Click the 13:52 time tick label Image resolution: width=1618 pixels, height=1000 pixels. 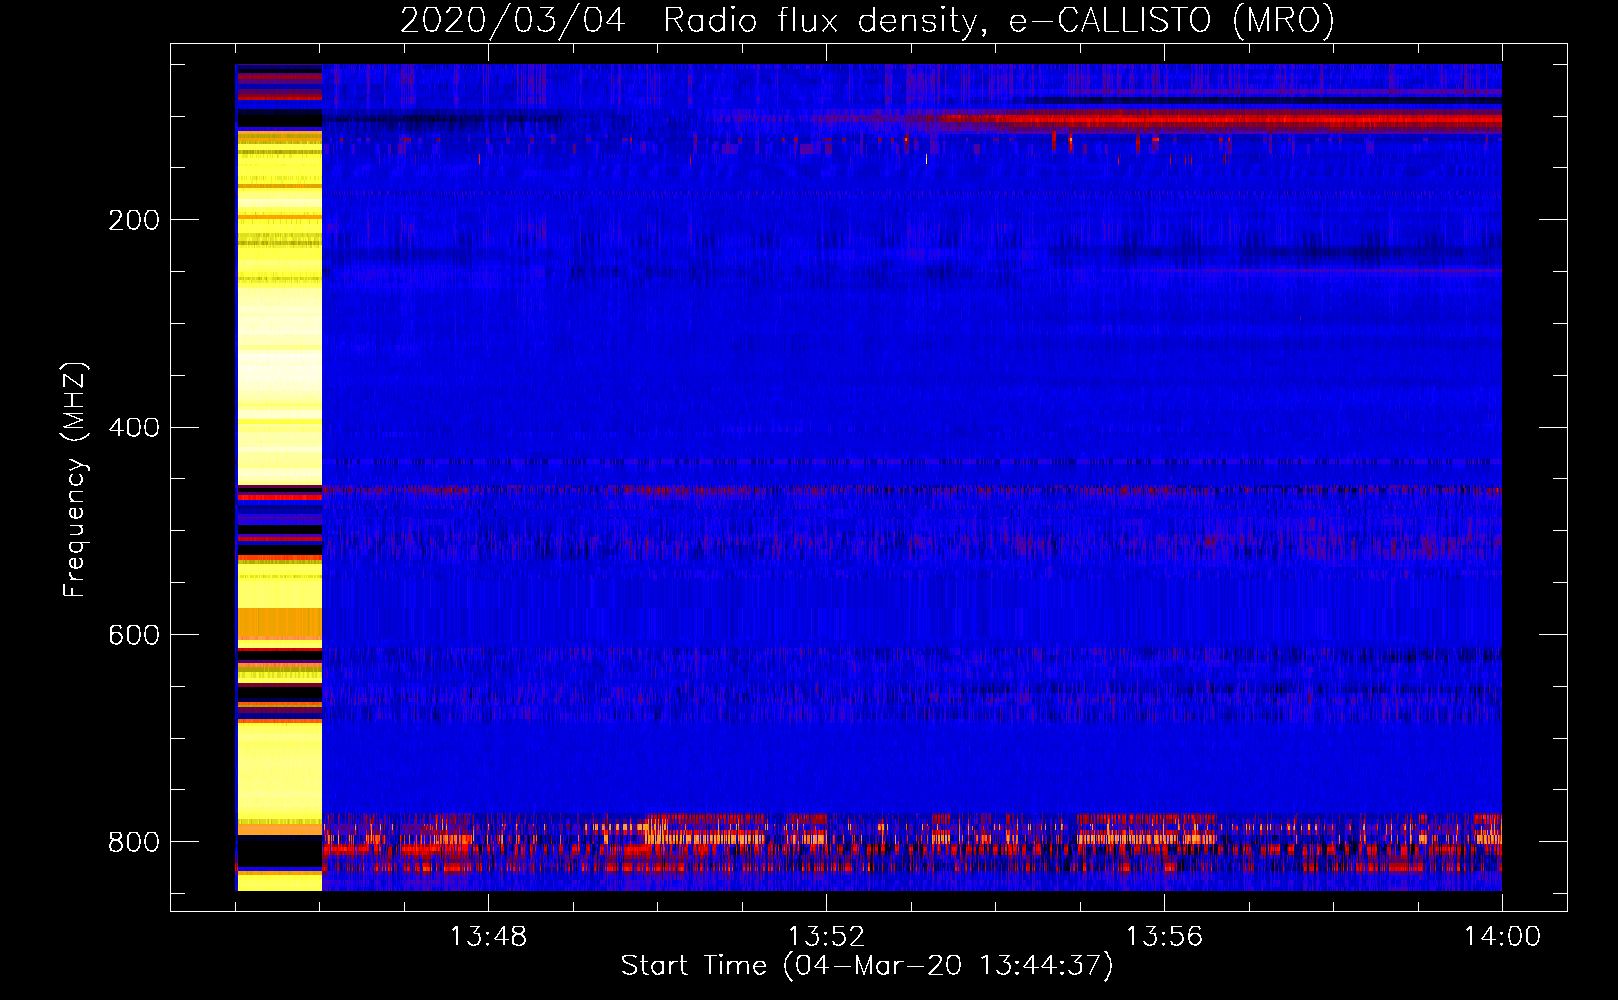tap(826, 937)
